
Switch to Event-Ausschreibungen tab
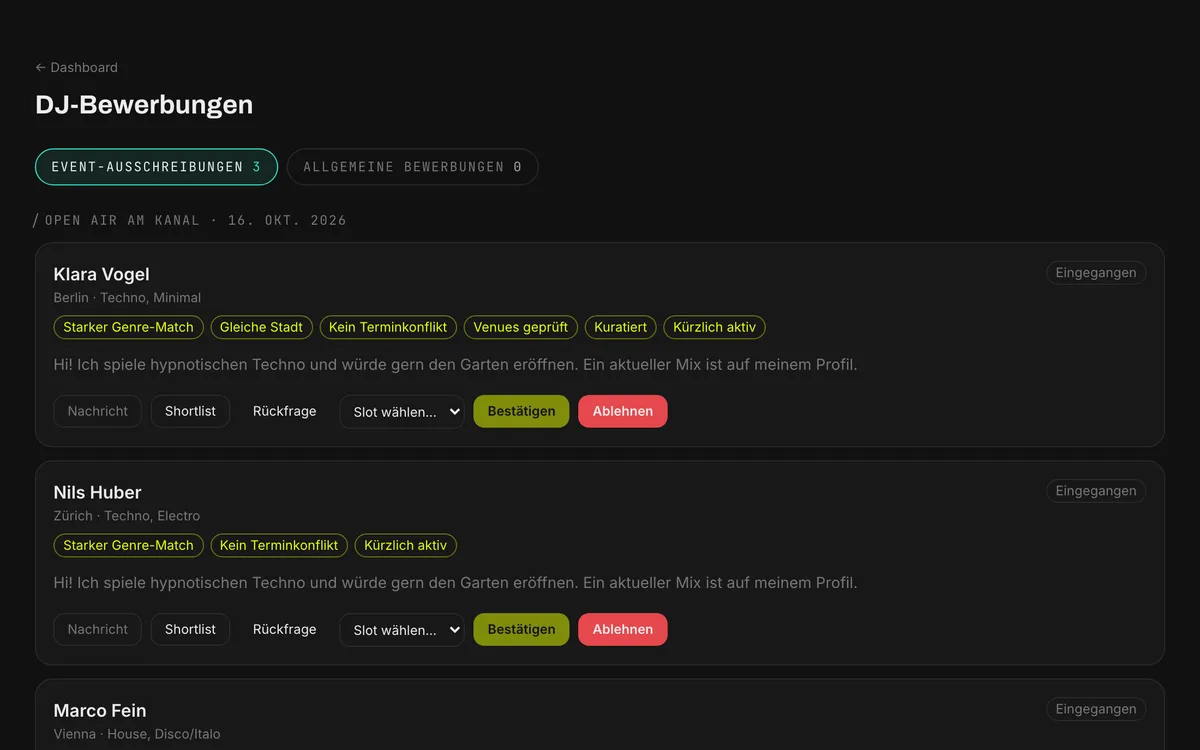click(x=156, y=167)
